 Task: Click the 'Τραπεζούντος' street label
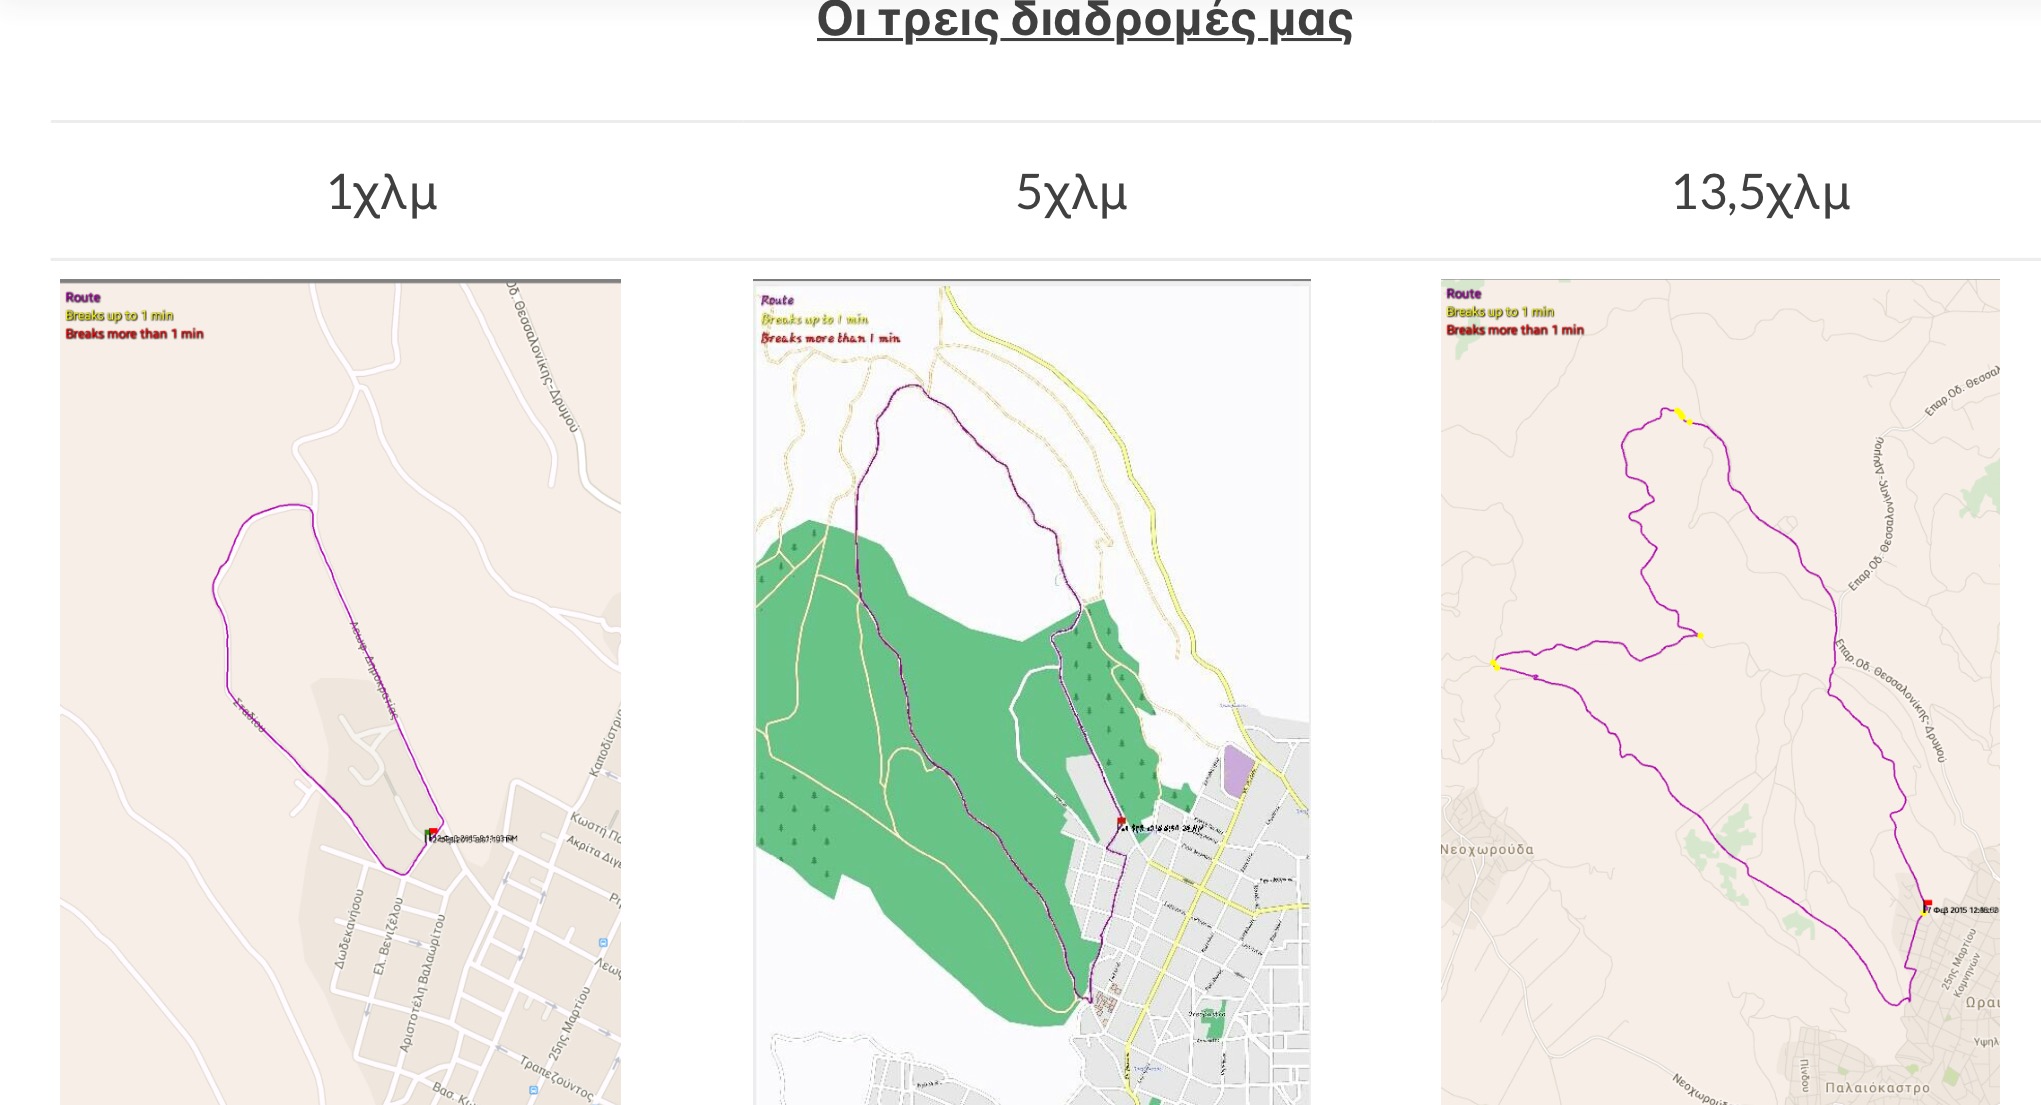(x=556, y=1079)
